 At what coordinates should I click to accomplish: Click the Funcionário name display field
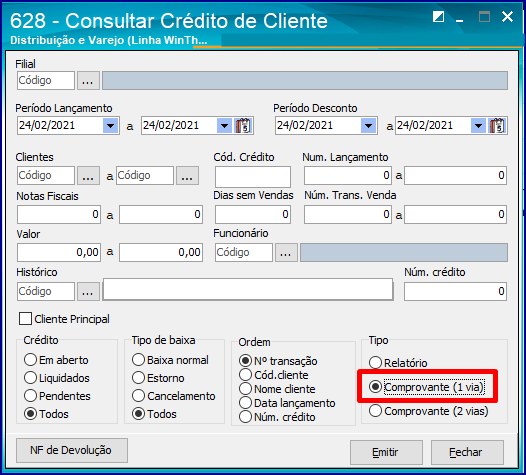pyautogui.click(x=404, y=253)
